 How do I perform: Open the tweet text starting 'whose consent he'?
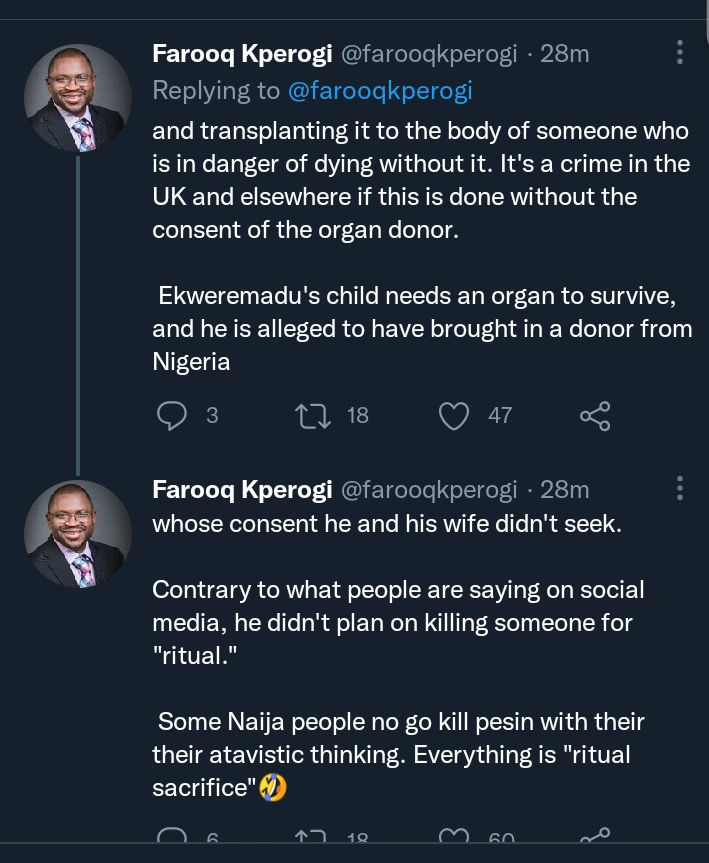tap(386, 525)
